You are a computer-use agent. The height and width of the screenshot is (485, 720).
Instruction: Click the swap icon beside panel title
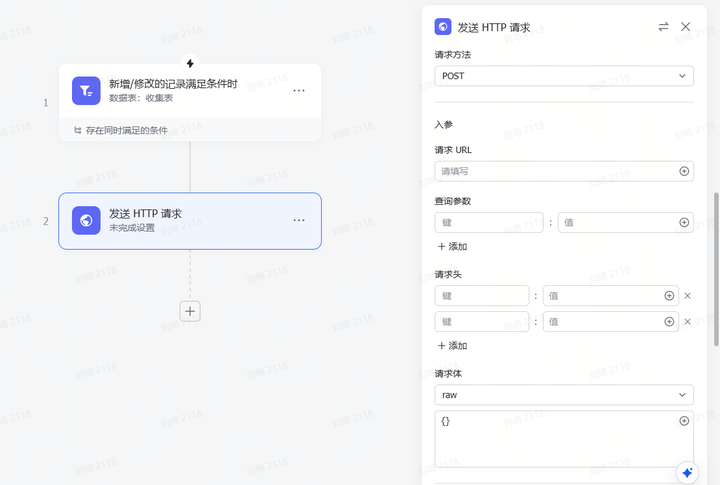[x=663, y=27]
